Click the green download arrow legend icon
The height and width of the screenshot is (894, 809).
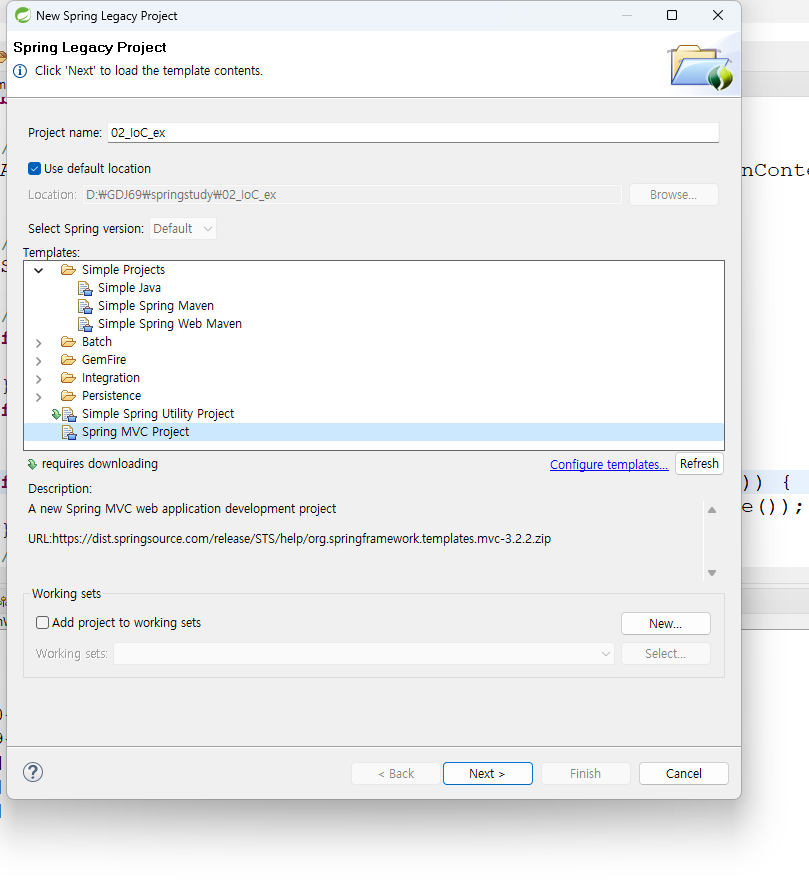tap(32, 465)
